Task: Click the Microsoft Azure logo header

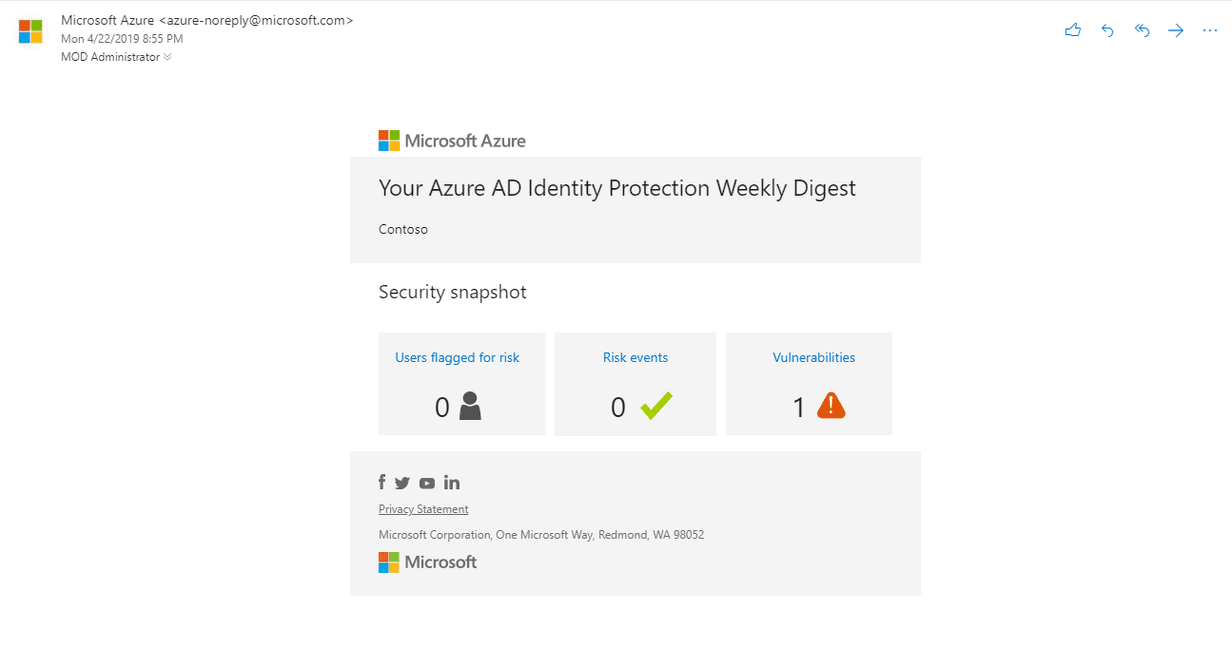Action: (452, 141)
